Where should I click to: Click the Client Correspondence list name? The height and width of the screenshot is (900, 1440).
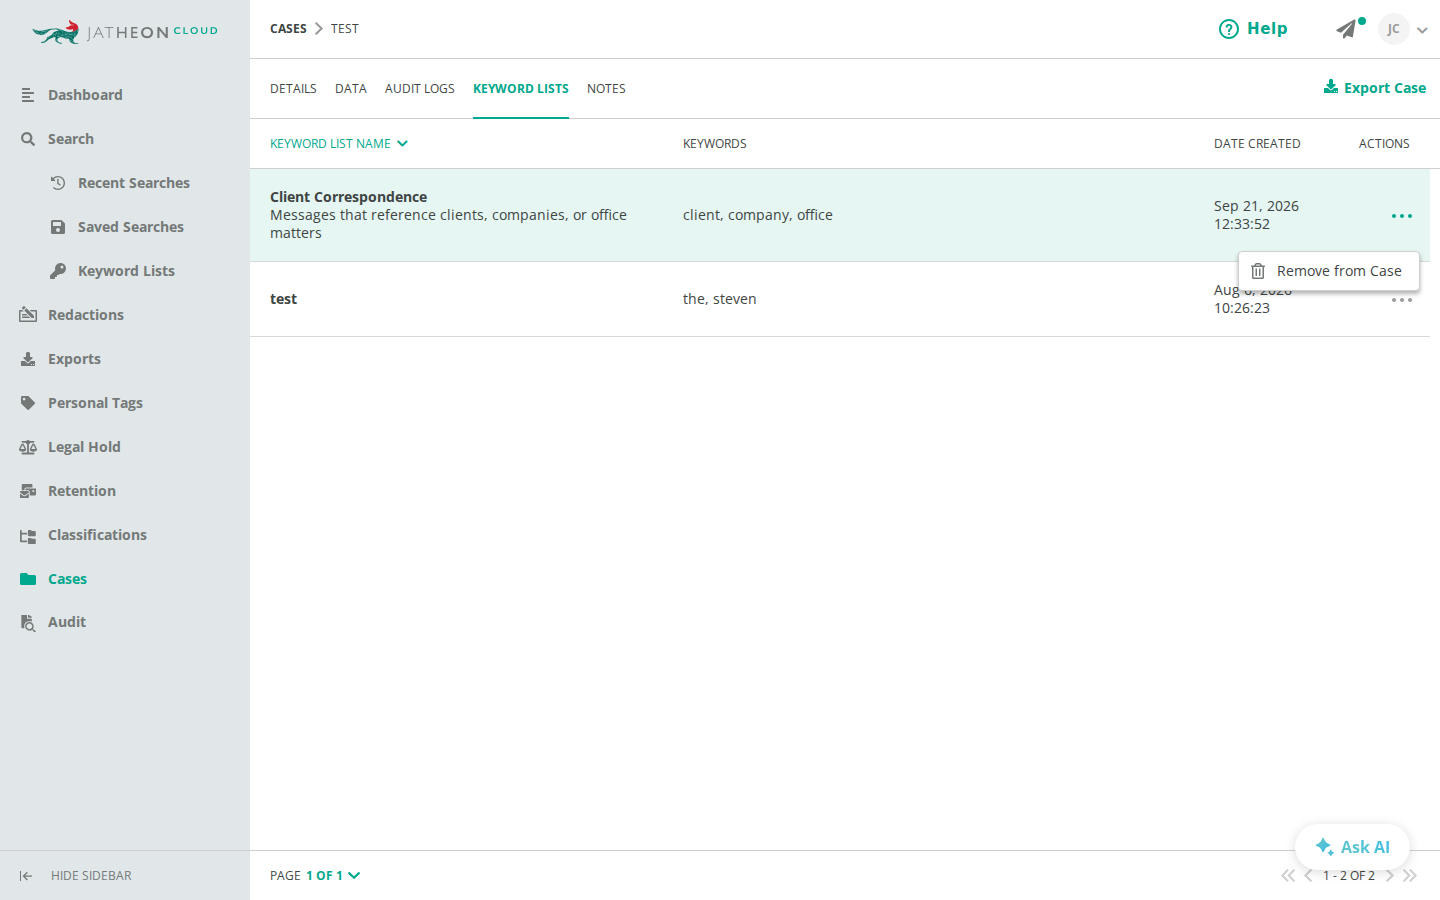pos(348,197)
